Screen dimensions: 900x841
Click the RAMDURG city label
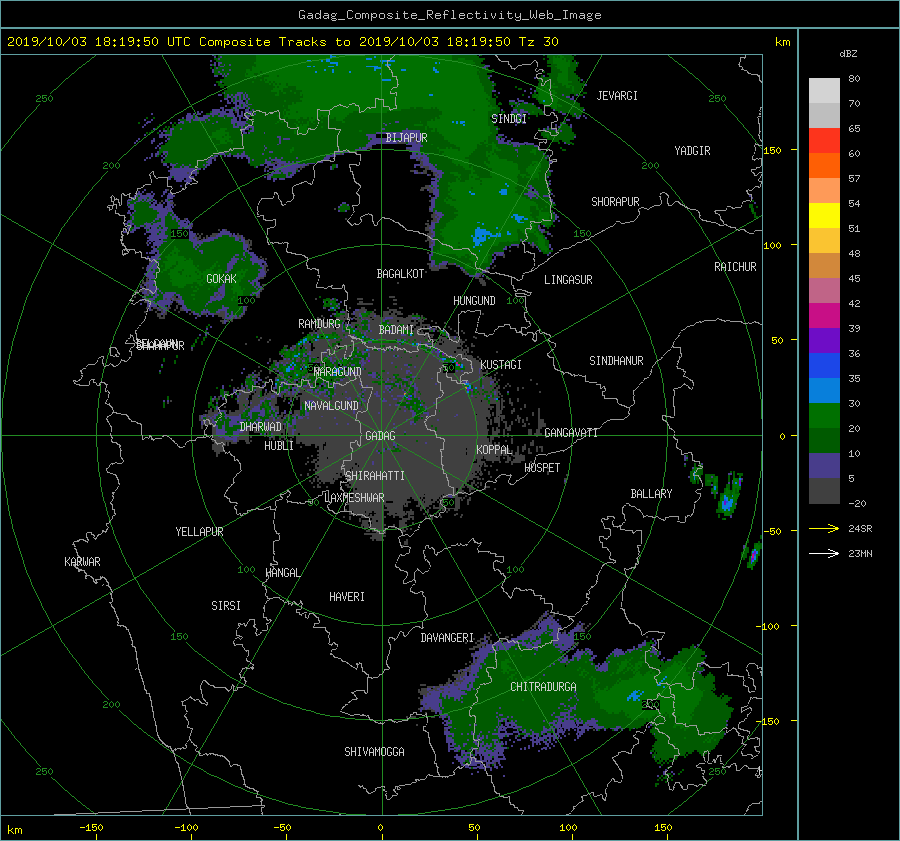[319, 324]
